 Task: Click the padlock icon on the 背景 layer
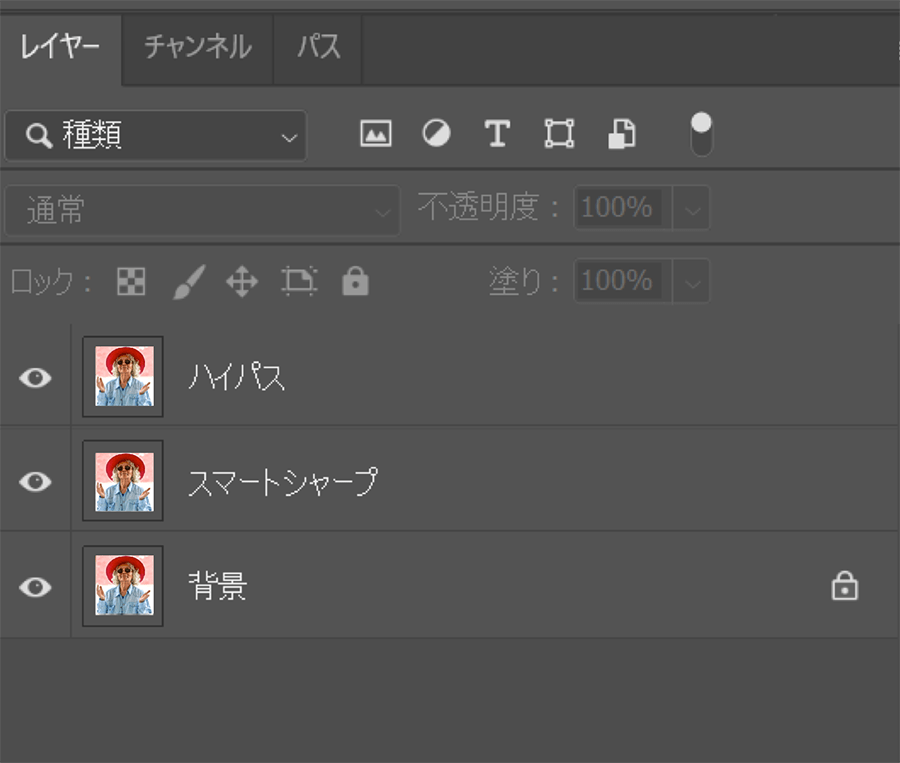[x=844, y=586]
